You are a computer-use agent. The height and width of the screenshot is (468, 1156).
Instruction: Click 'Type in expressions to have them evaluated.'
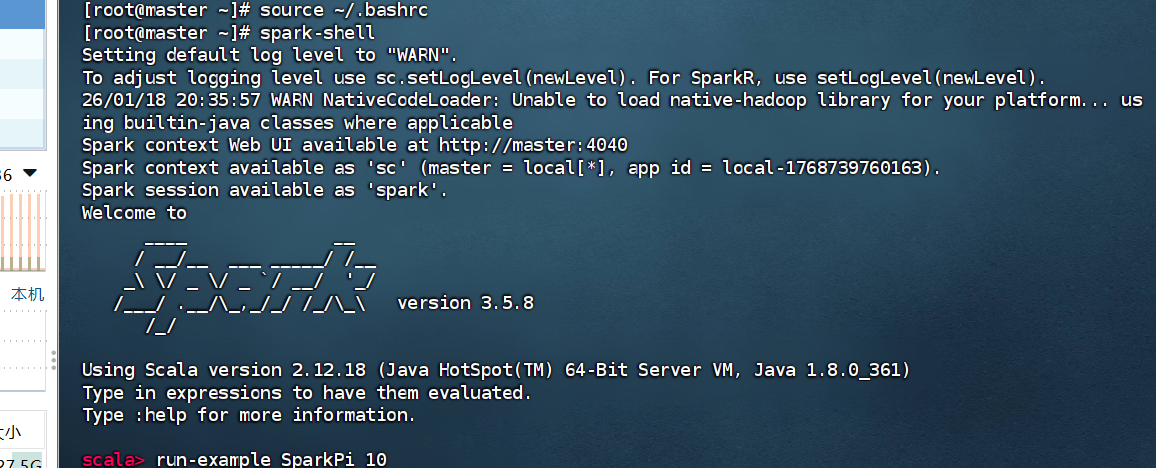pos(307,393)
